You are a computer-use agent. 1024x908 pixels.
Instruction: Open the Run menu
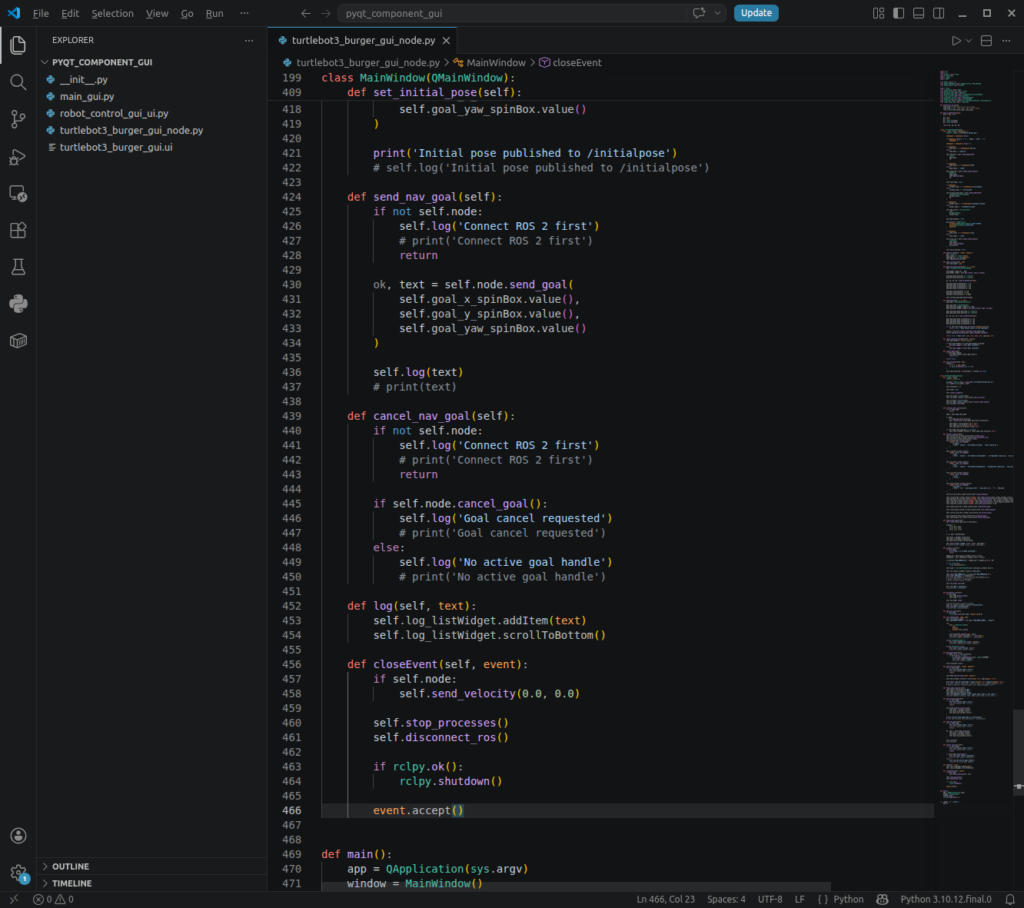coord(214,13)
